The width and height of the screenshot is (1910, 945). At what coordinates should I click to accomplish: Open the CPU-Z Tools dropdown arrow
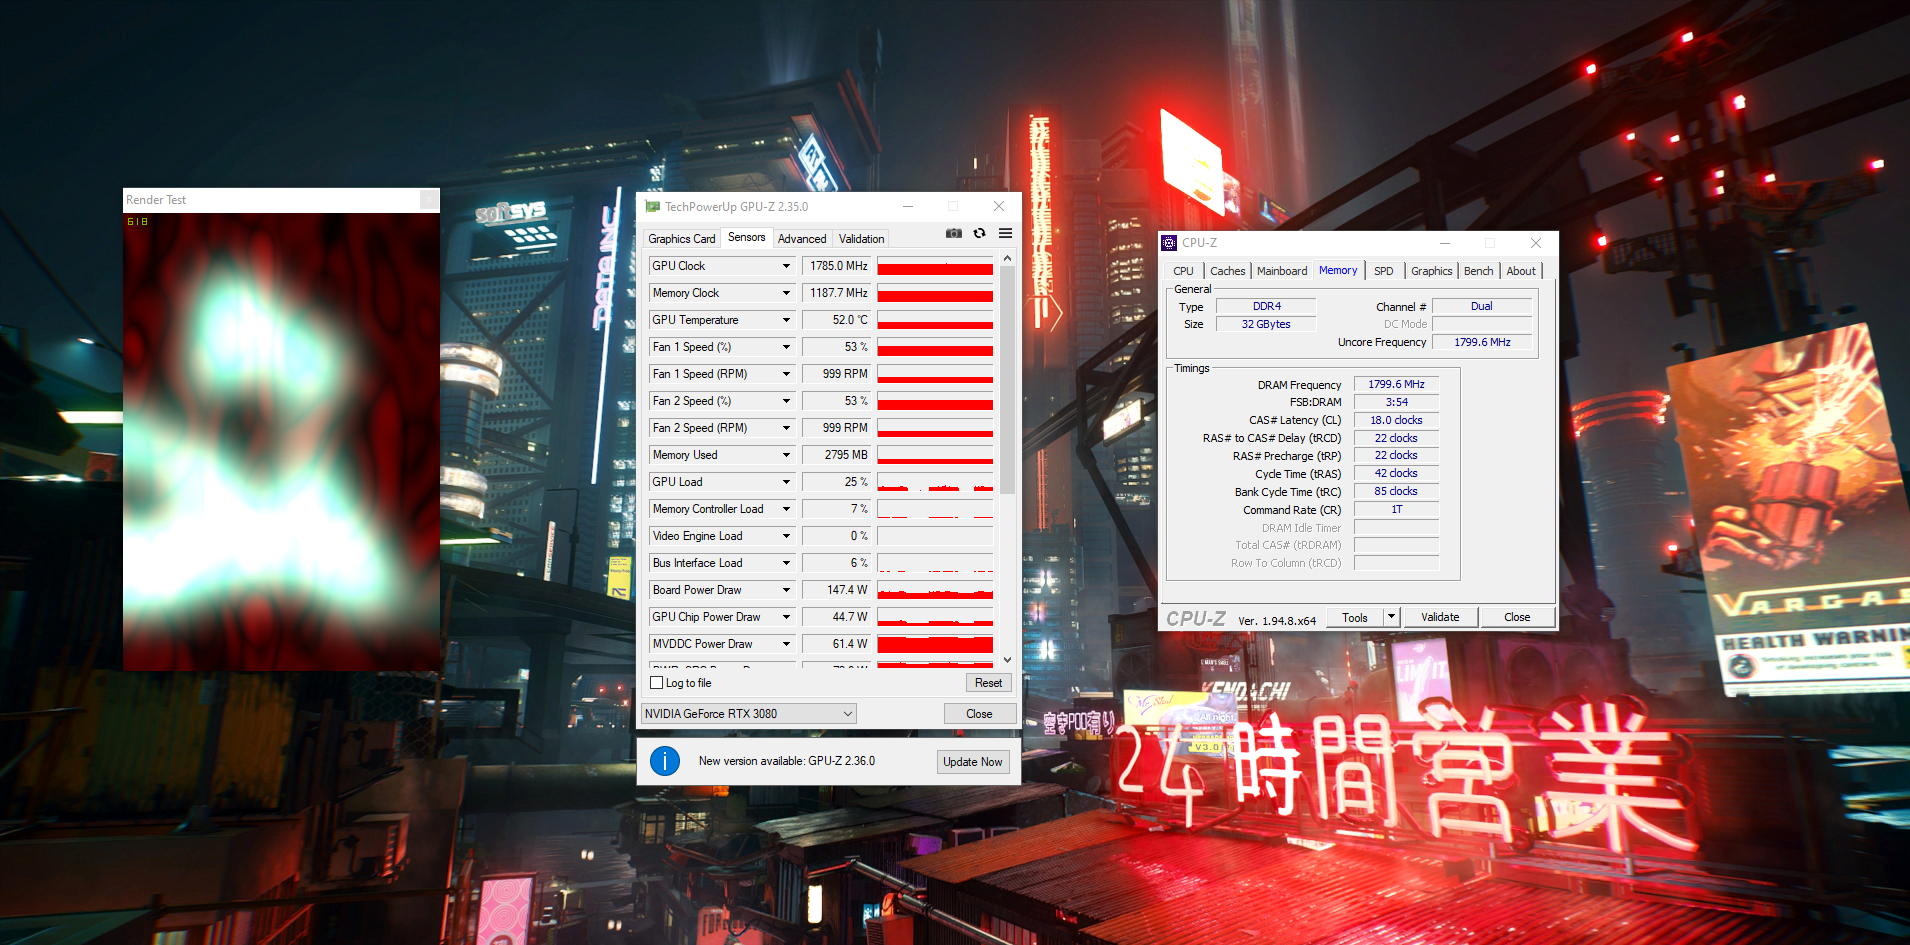pos(1391,617)
